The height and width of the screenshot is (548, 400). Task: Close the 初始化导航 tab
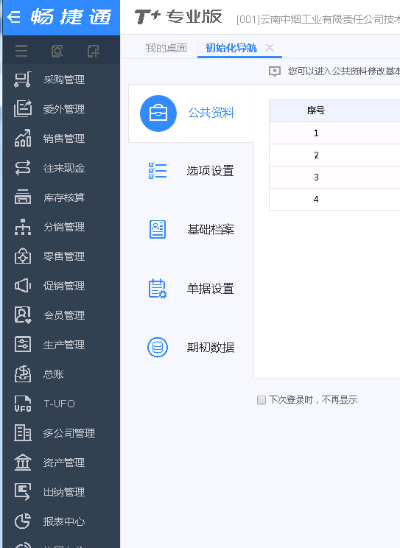[269, 48]
